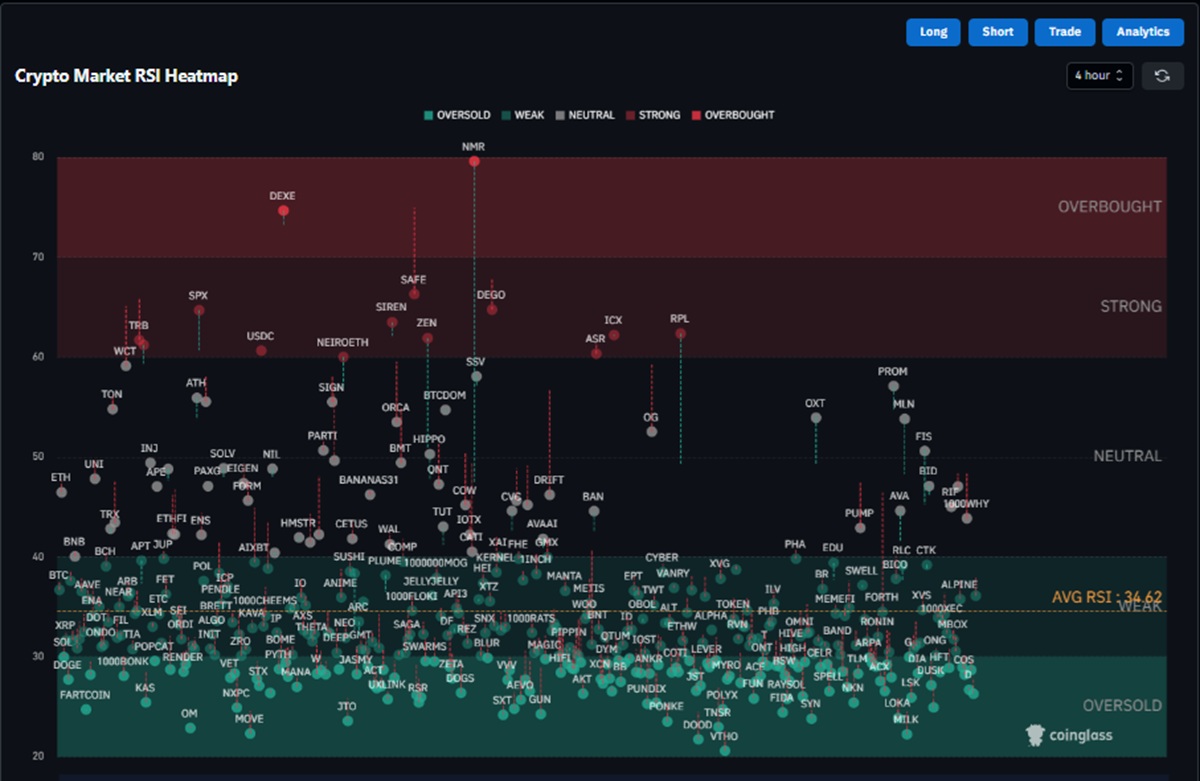Click the Crypto Market RSI Heatmap title
Viewport: 1200px width, 781px height.
pos(126,76)
